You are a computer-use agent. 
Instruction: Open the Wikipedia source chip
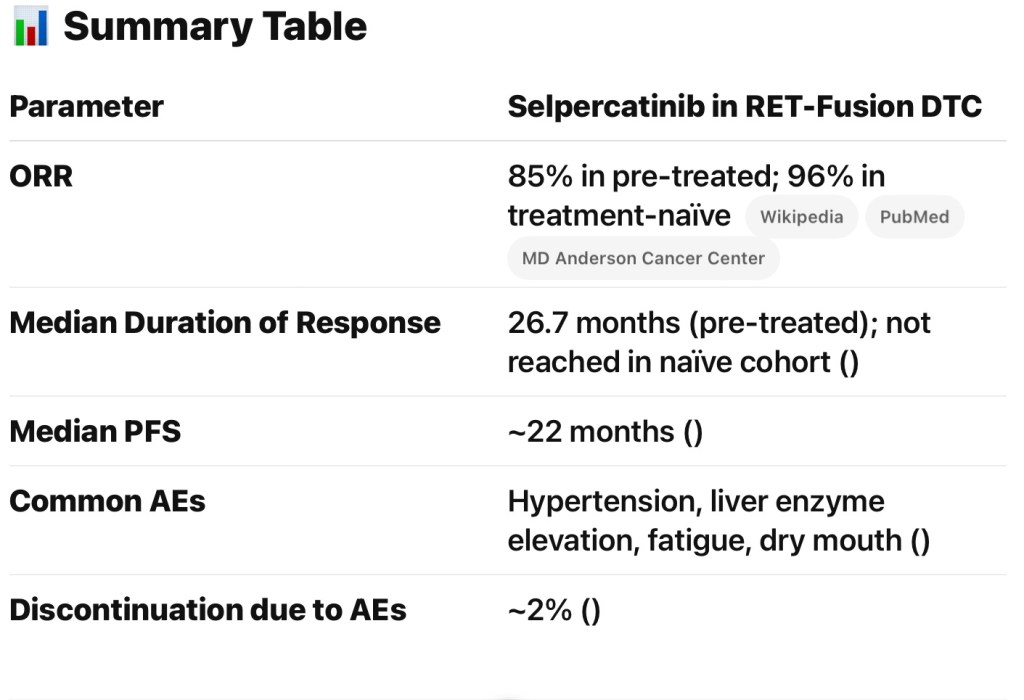point(801,217)
